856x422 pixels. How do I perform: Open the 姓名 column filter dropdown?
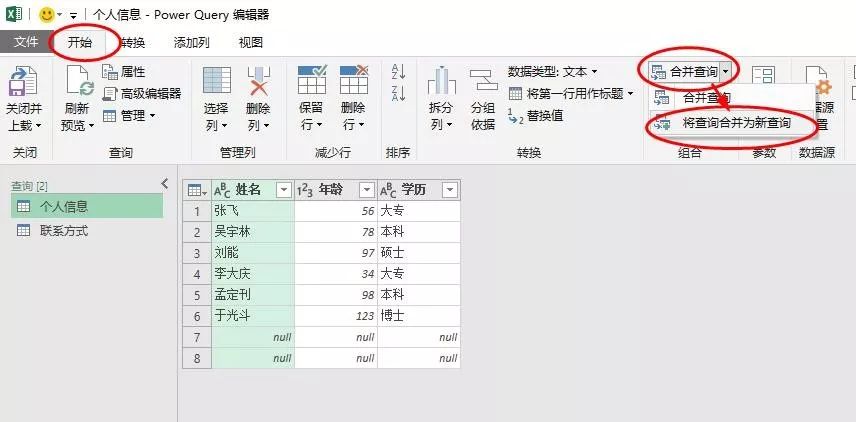pyautogui.click(x=284, y=190)
